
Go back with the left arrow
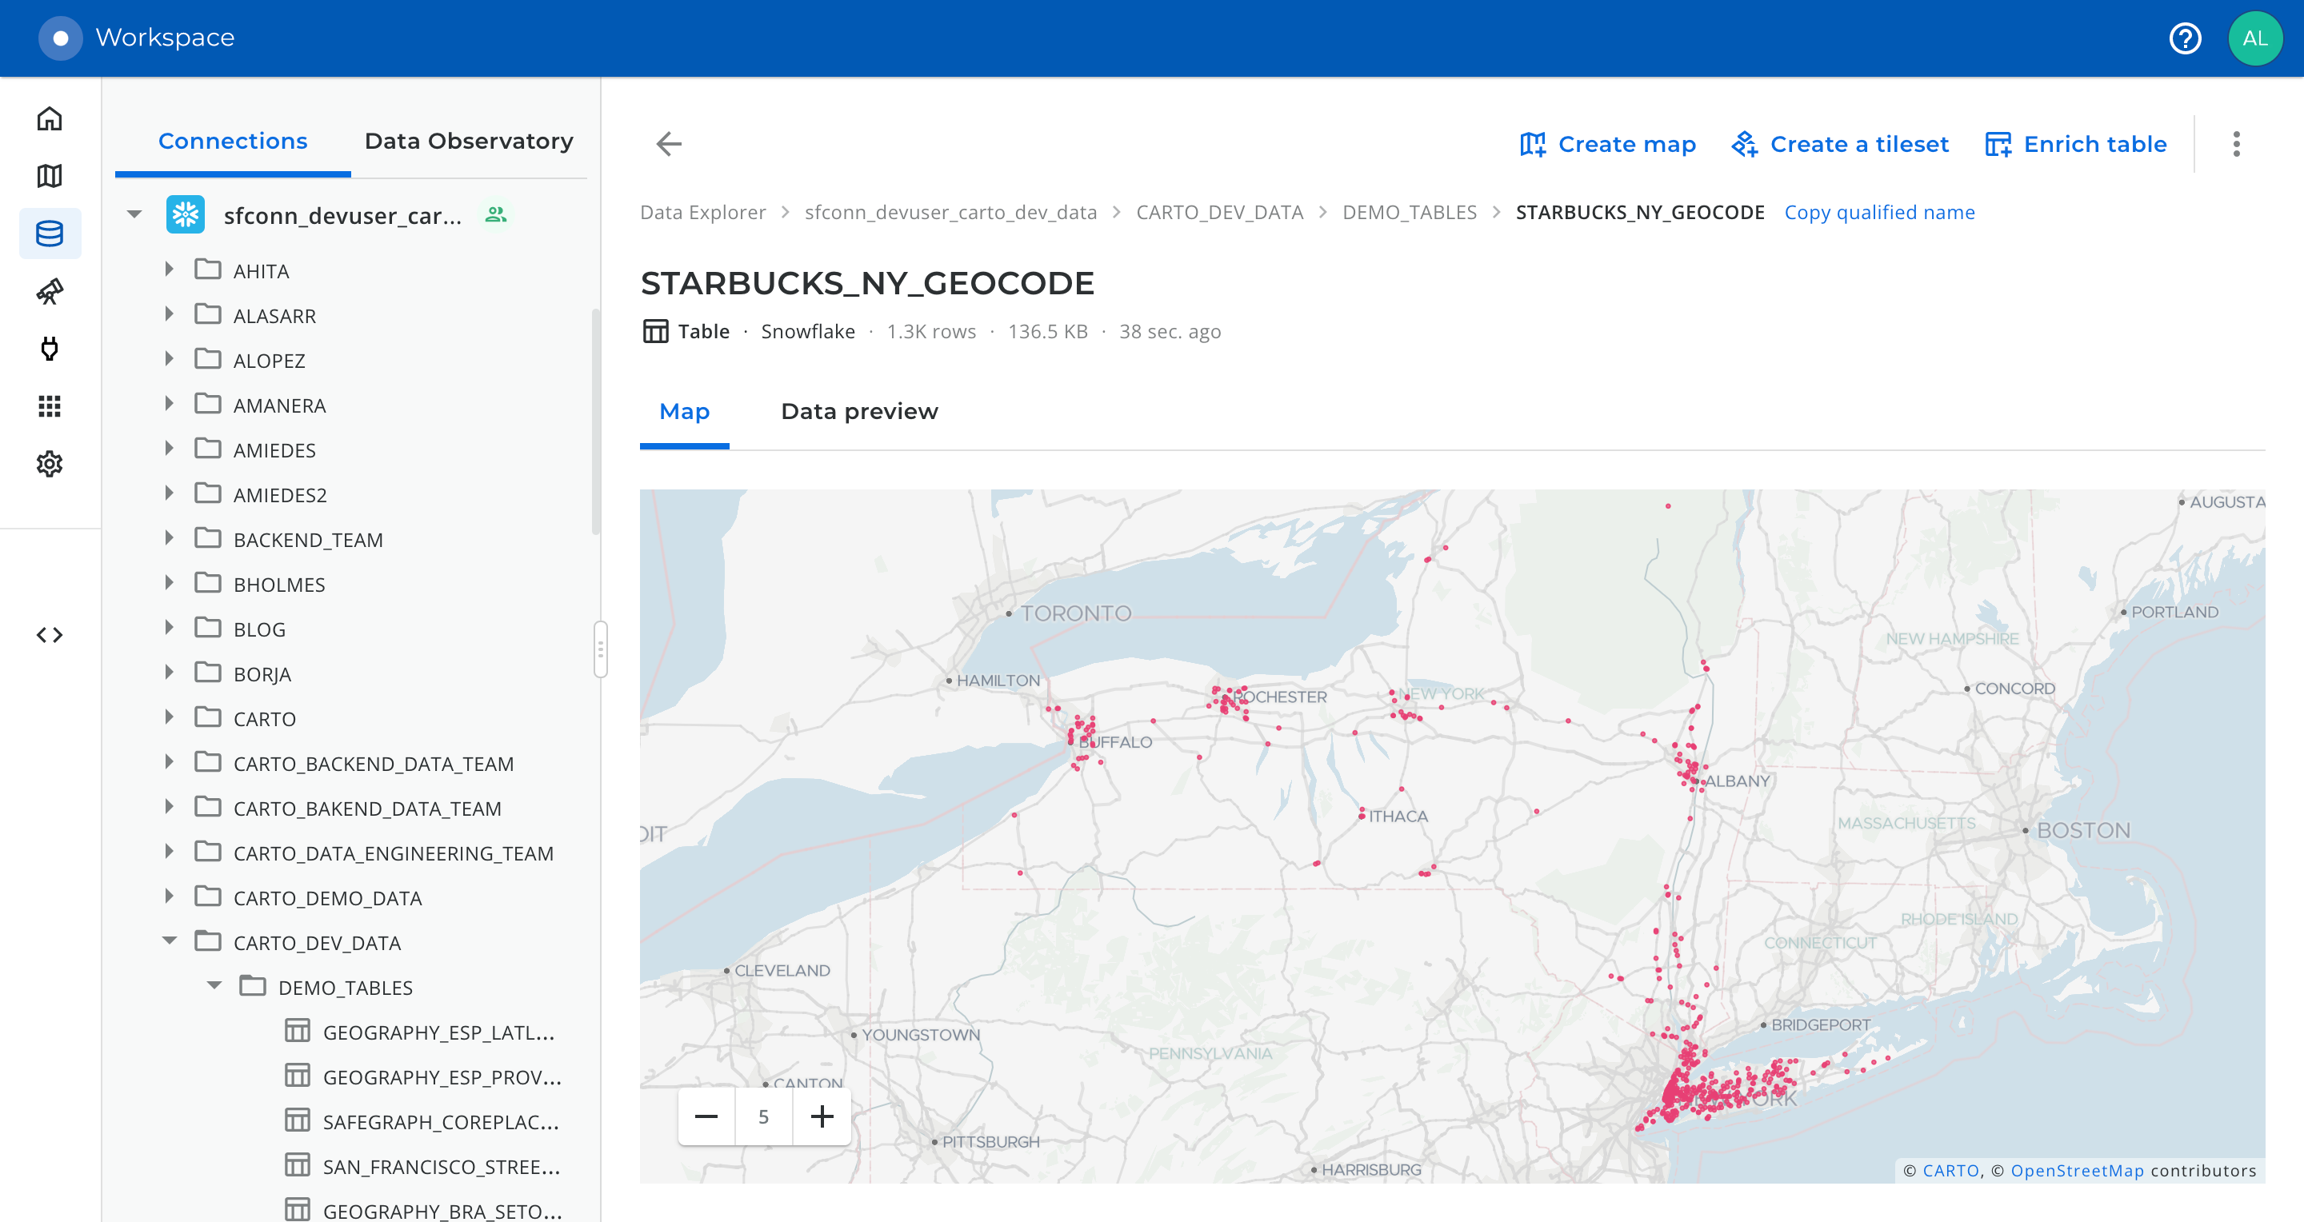pos(669,144)
